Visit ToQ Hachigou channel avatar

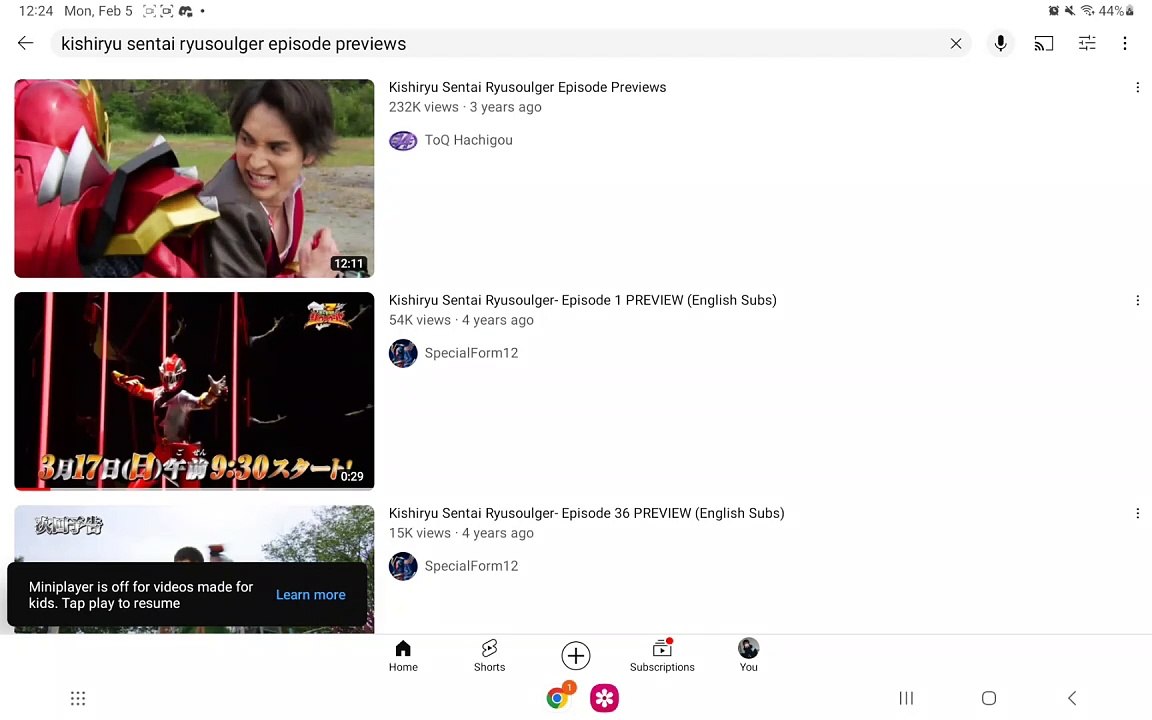403,140
